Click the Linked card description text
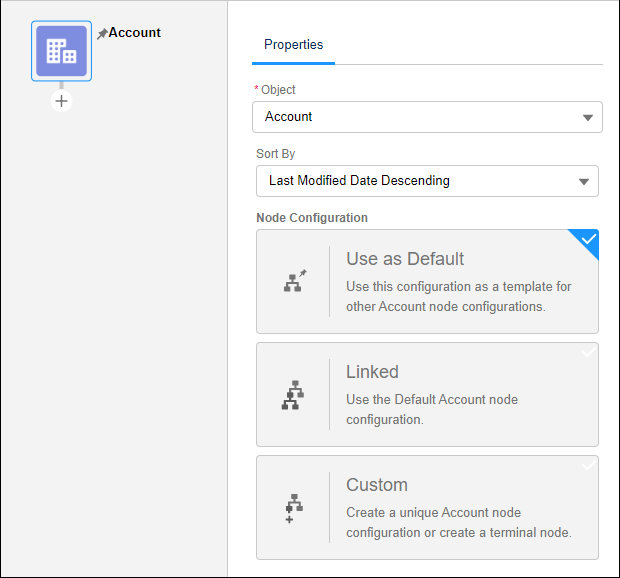The height and width of the screenshot is (578, 620). point(432,409)
